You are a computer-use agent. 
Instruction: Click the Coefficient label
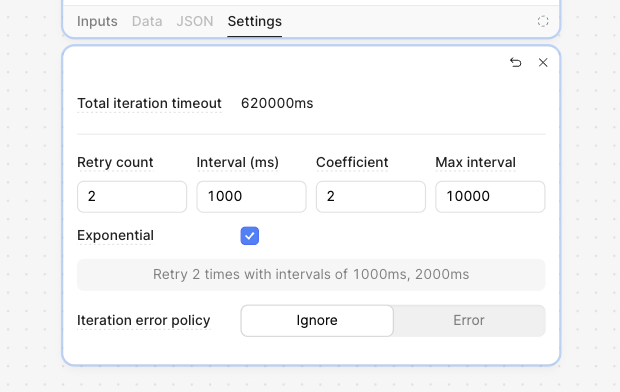coord(352,162)
